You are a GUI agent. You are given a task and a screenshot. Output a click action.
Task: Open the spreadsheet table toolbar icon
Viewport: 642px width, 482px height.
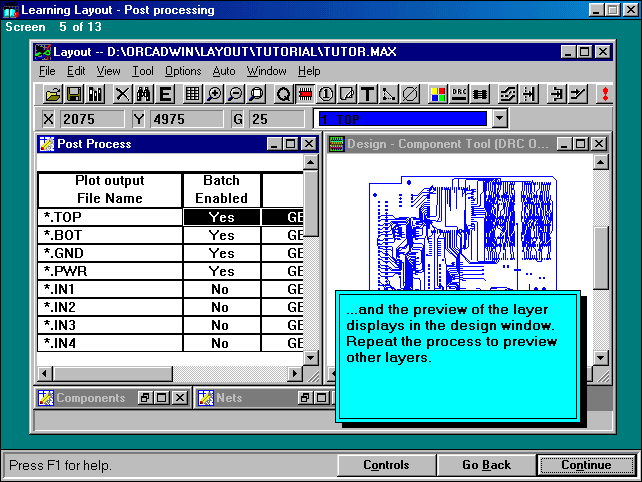click(x=192, y=94)
